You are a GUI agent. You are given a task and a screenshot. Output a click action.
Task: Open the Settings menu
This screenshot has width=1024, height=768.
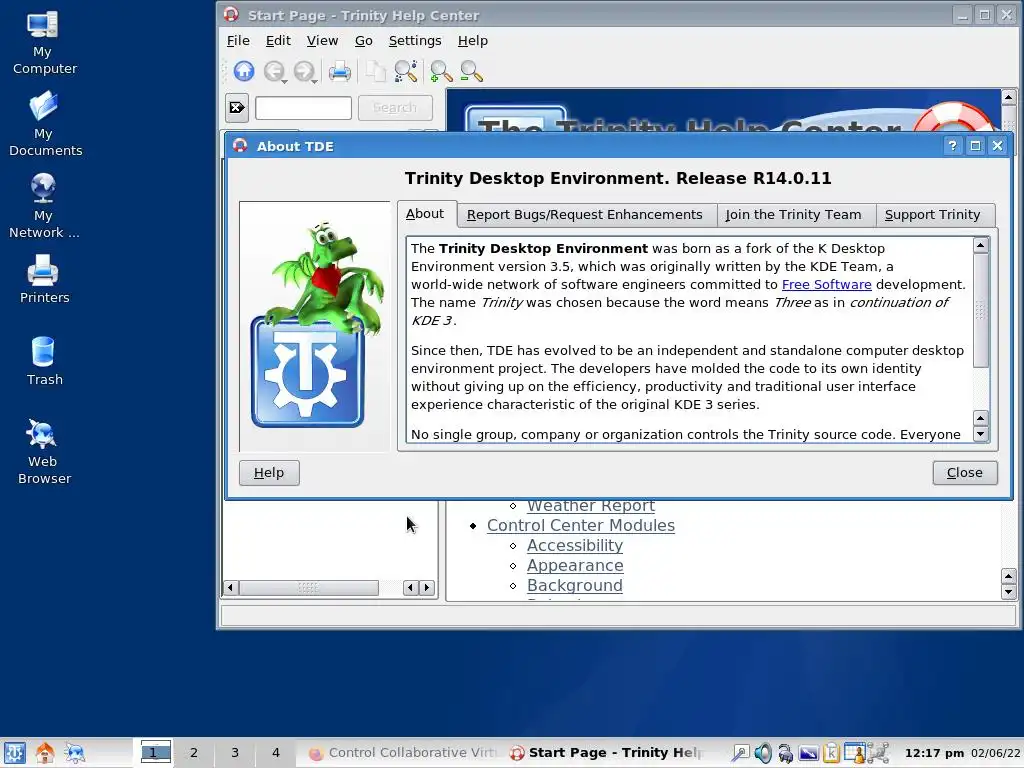click(415, 40)
